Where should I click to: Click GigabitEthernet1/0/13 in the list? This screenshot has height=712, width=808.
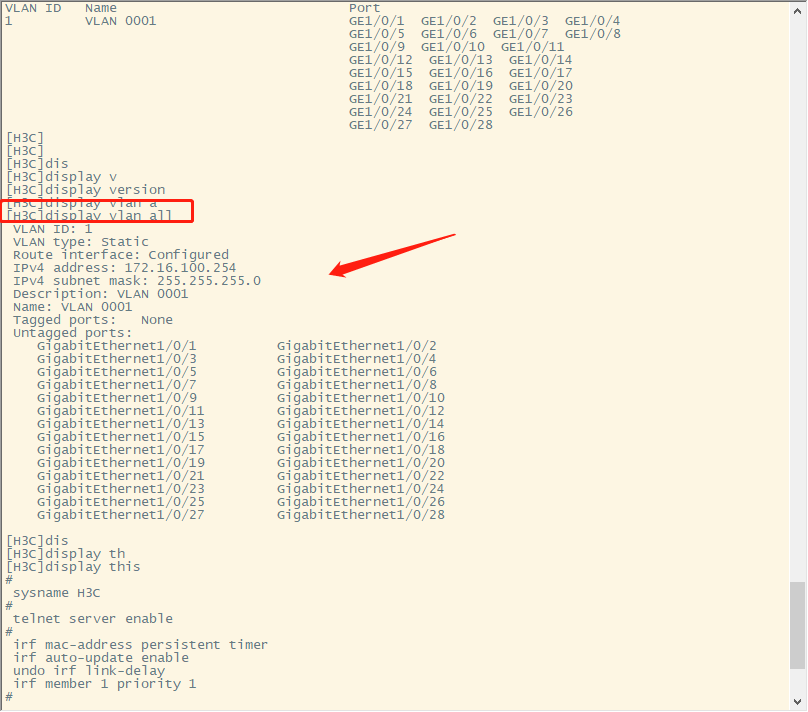(x=121, y=423)
